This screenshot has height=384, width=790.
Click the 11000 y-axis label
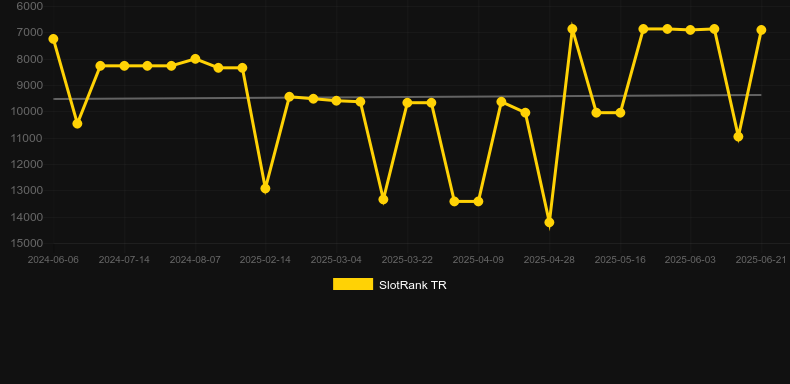click(27, 138)
